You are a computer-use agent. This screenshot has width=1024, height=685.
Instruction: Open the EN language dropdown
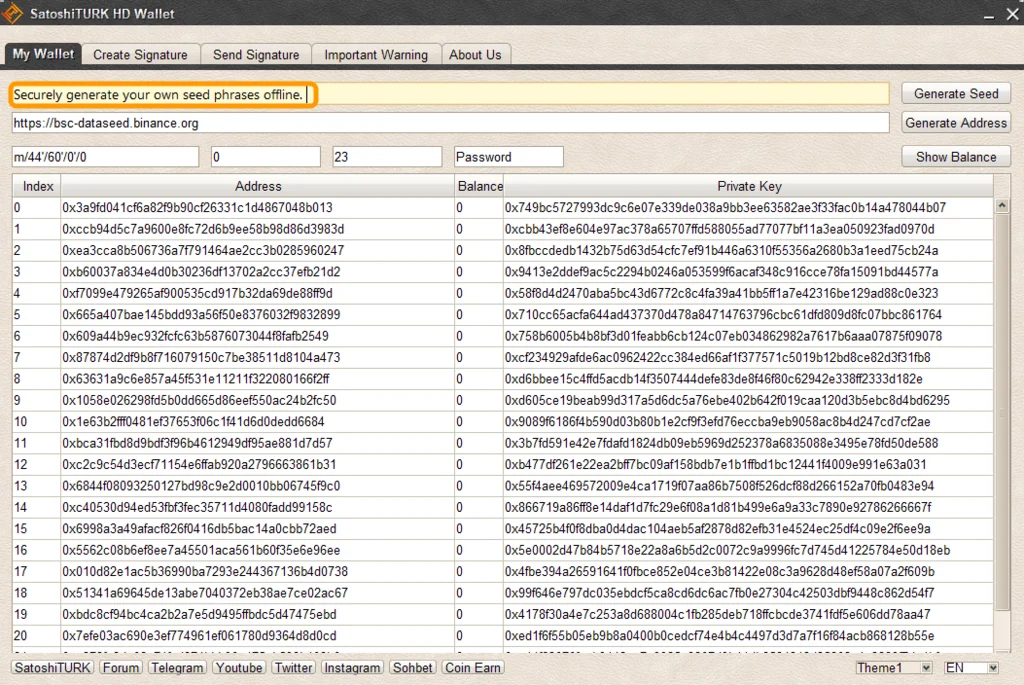[x=971, y=667]
